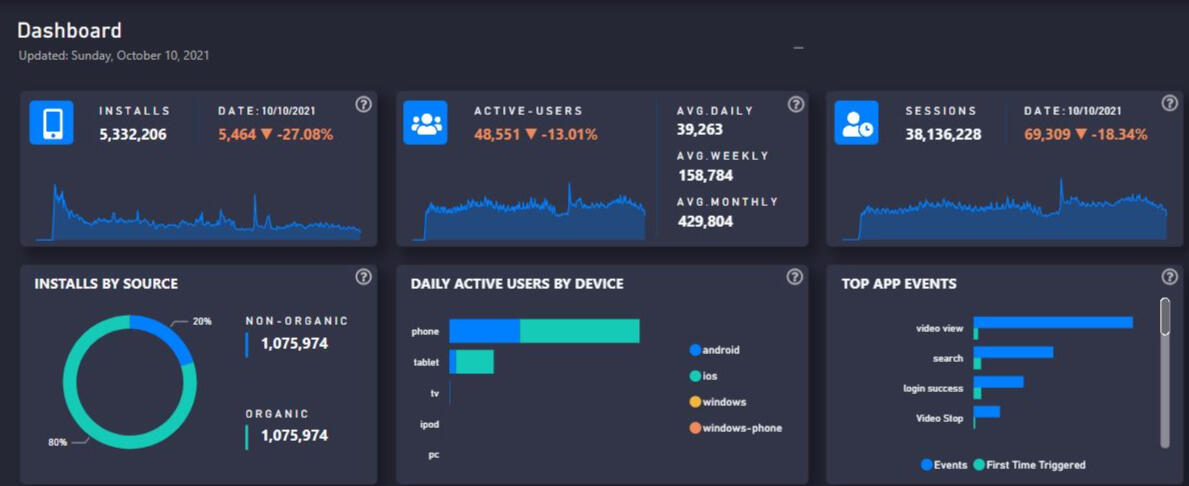Click the Sessions user-clock icon
The height and width of the screenshot is (486, 1189).
coord(856,123)
